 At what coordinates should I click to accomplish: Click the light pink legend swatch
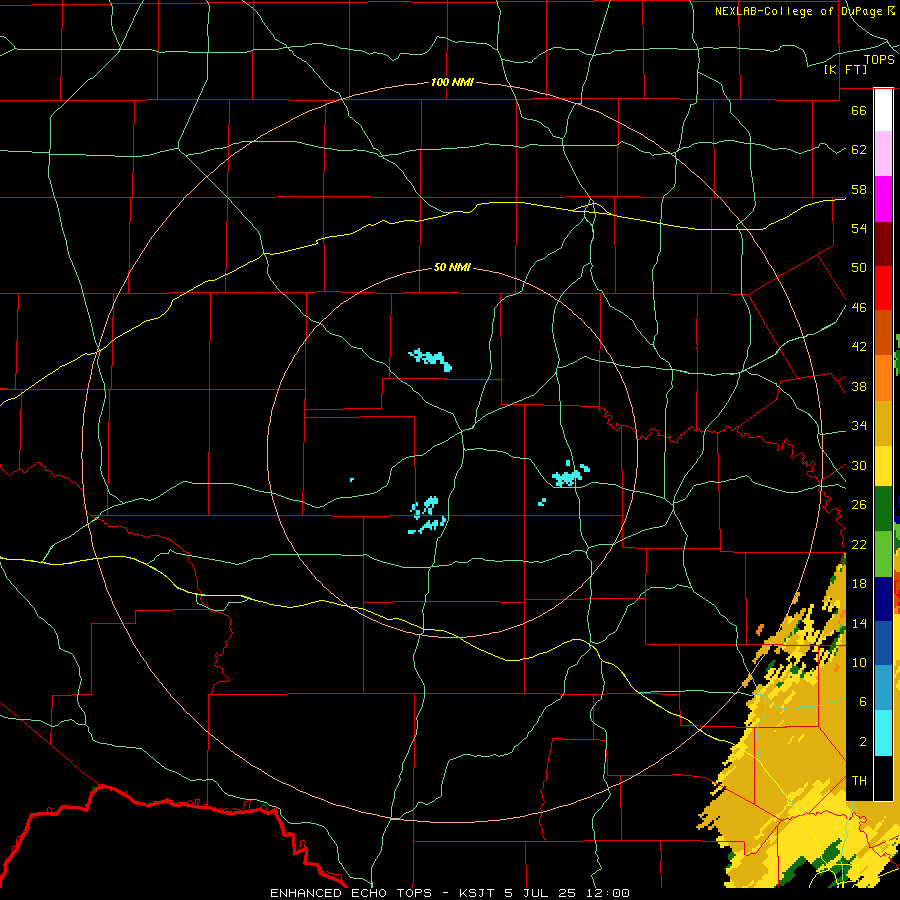tap(883, 153)
